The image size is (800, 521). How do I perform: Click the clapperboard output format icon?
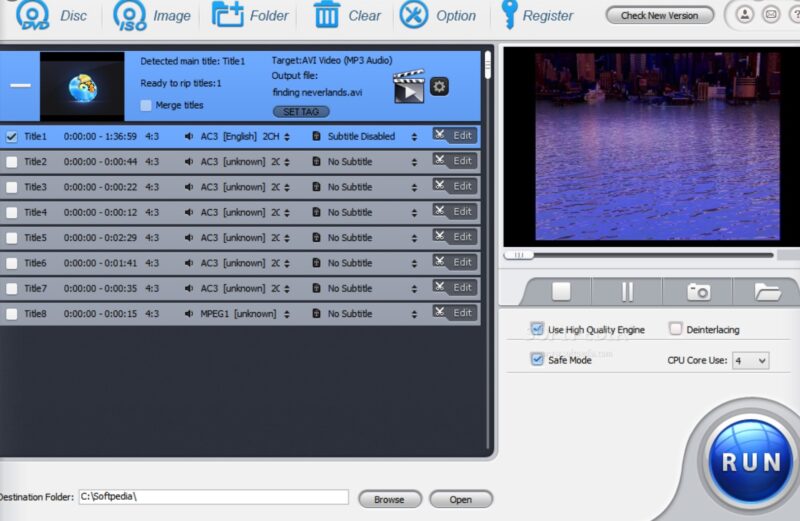pos(409,86)
